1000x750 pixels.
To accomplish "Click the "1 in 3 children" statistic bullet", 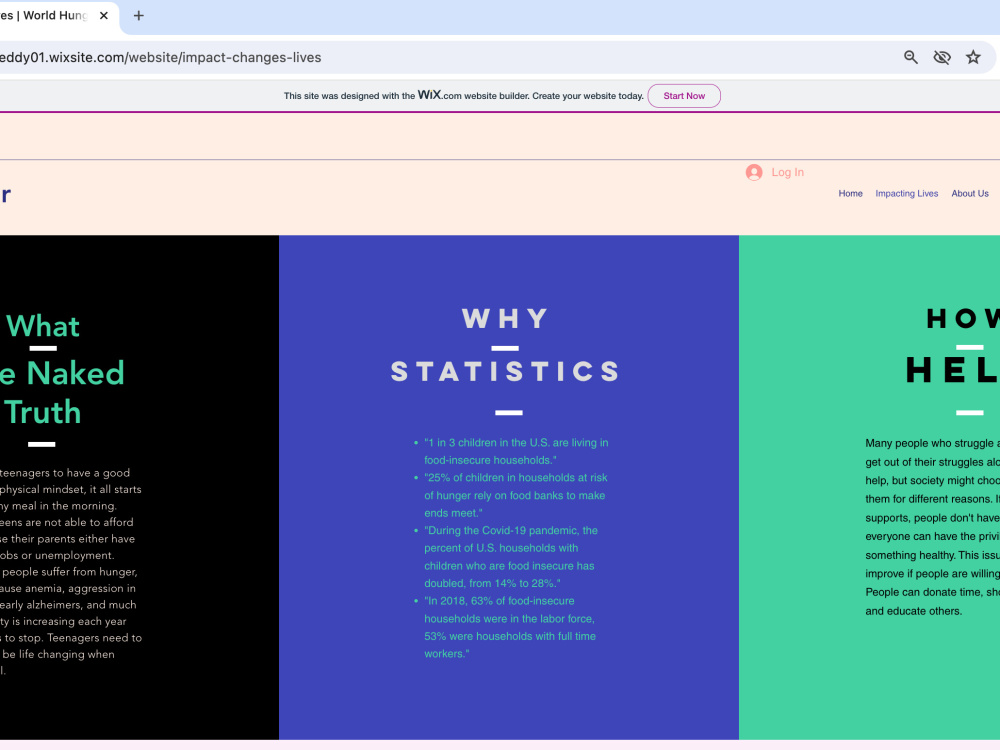I will point(516,451).
